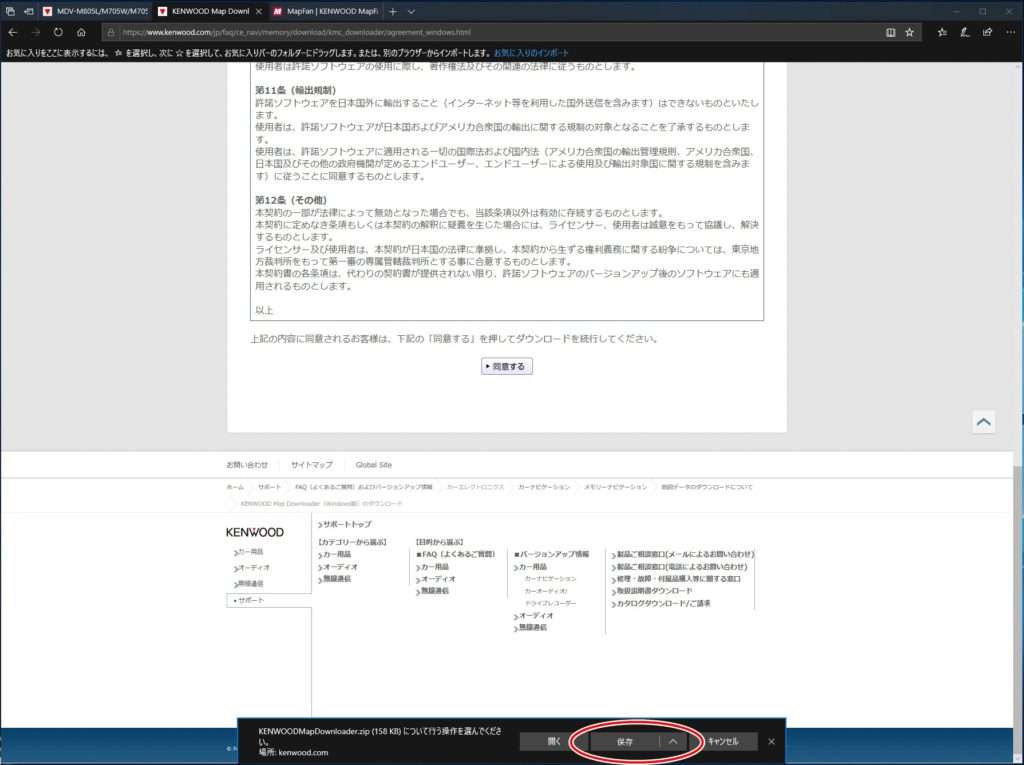Open the カーオーディオ sub-link
The height and width of the screenshot is (765, 1024).
pos(546,591)
